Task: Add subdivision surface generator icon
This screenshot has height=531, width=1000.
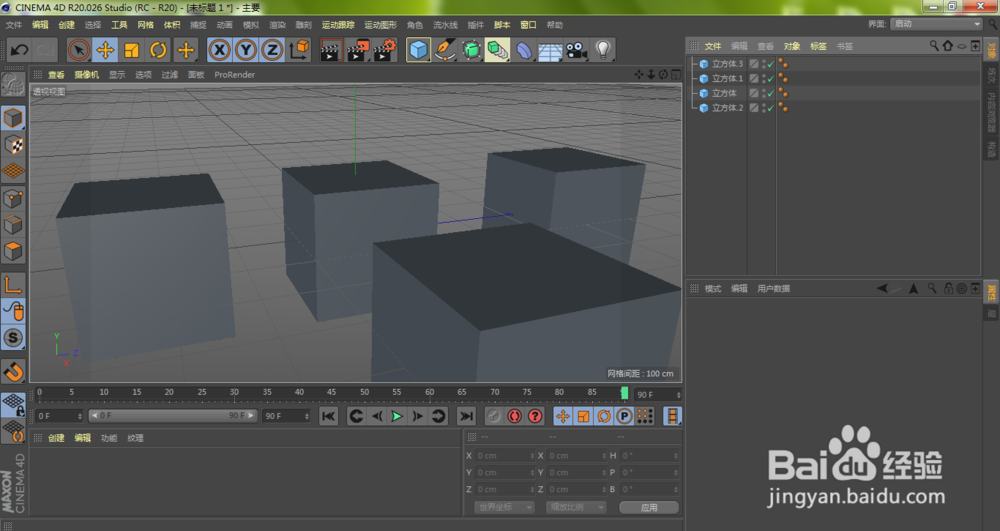Action: tap(471, 50)
